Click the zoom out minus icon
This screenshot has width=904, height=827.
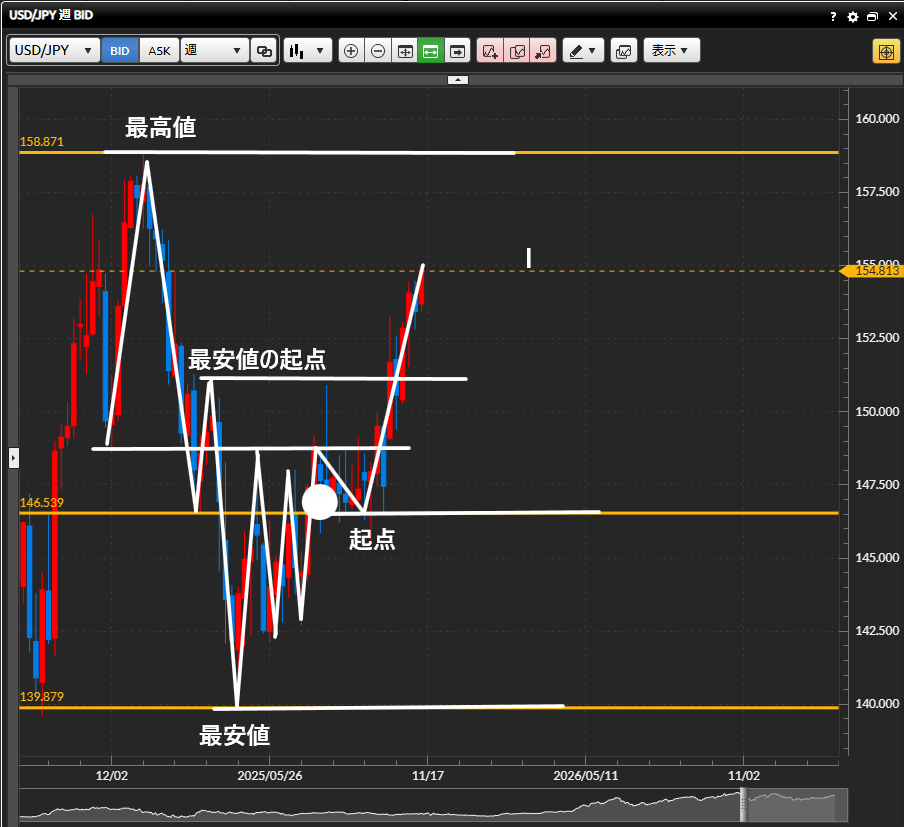click(x=378, y=51)
